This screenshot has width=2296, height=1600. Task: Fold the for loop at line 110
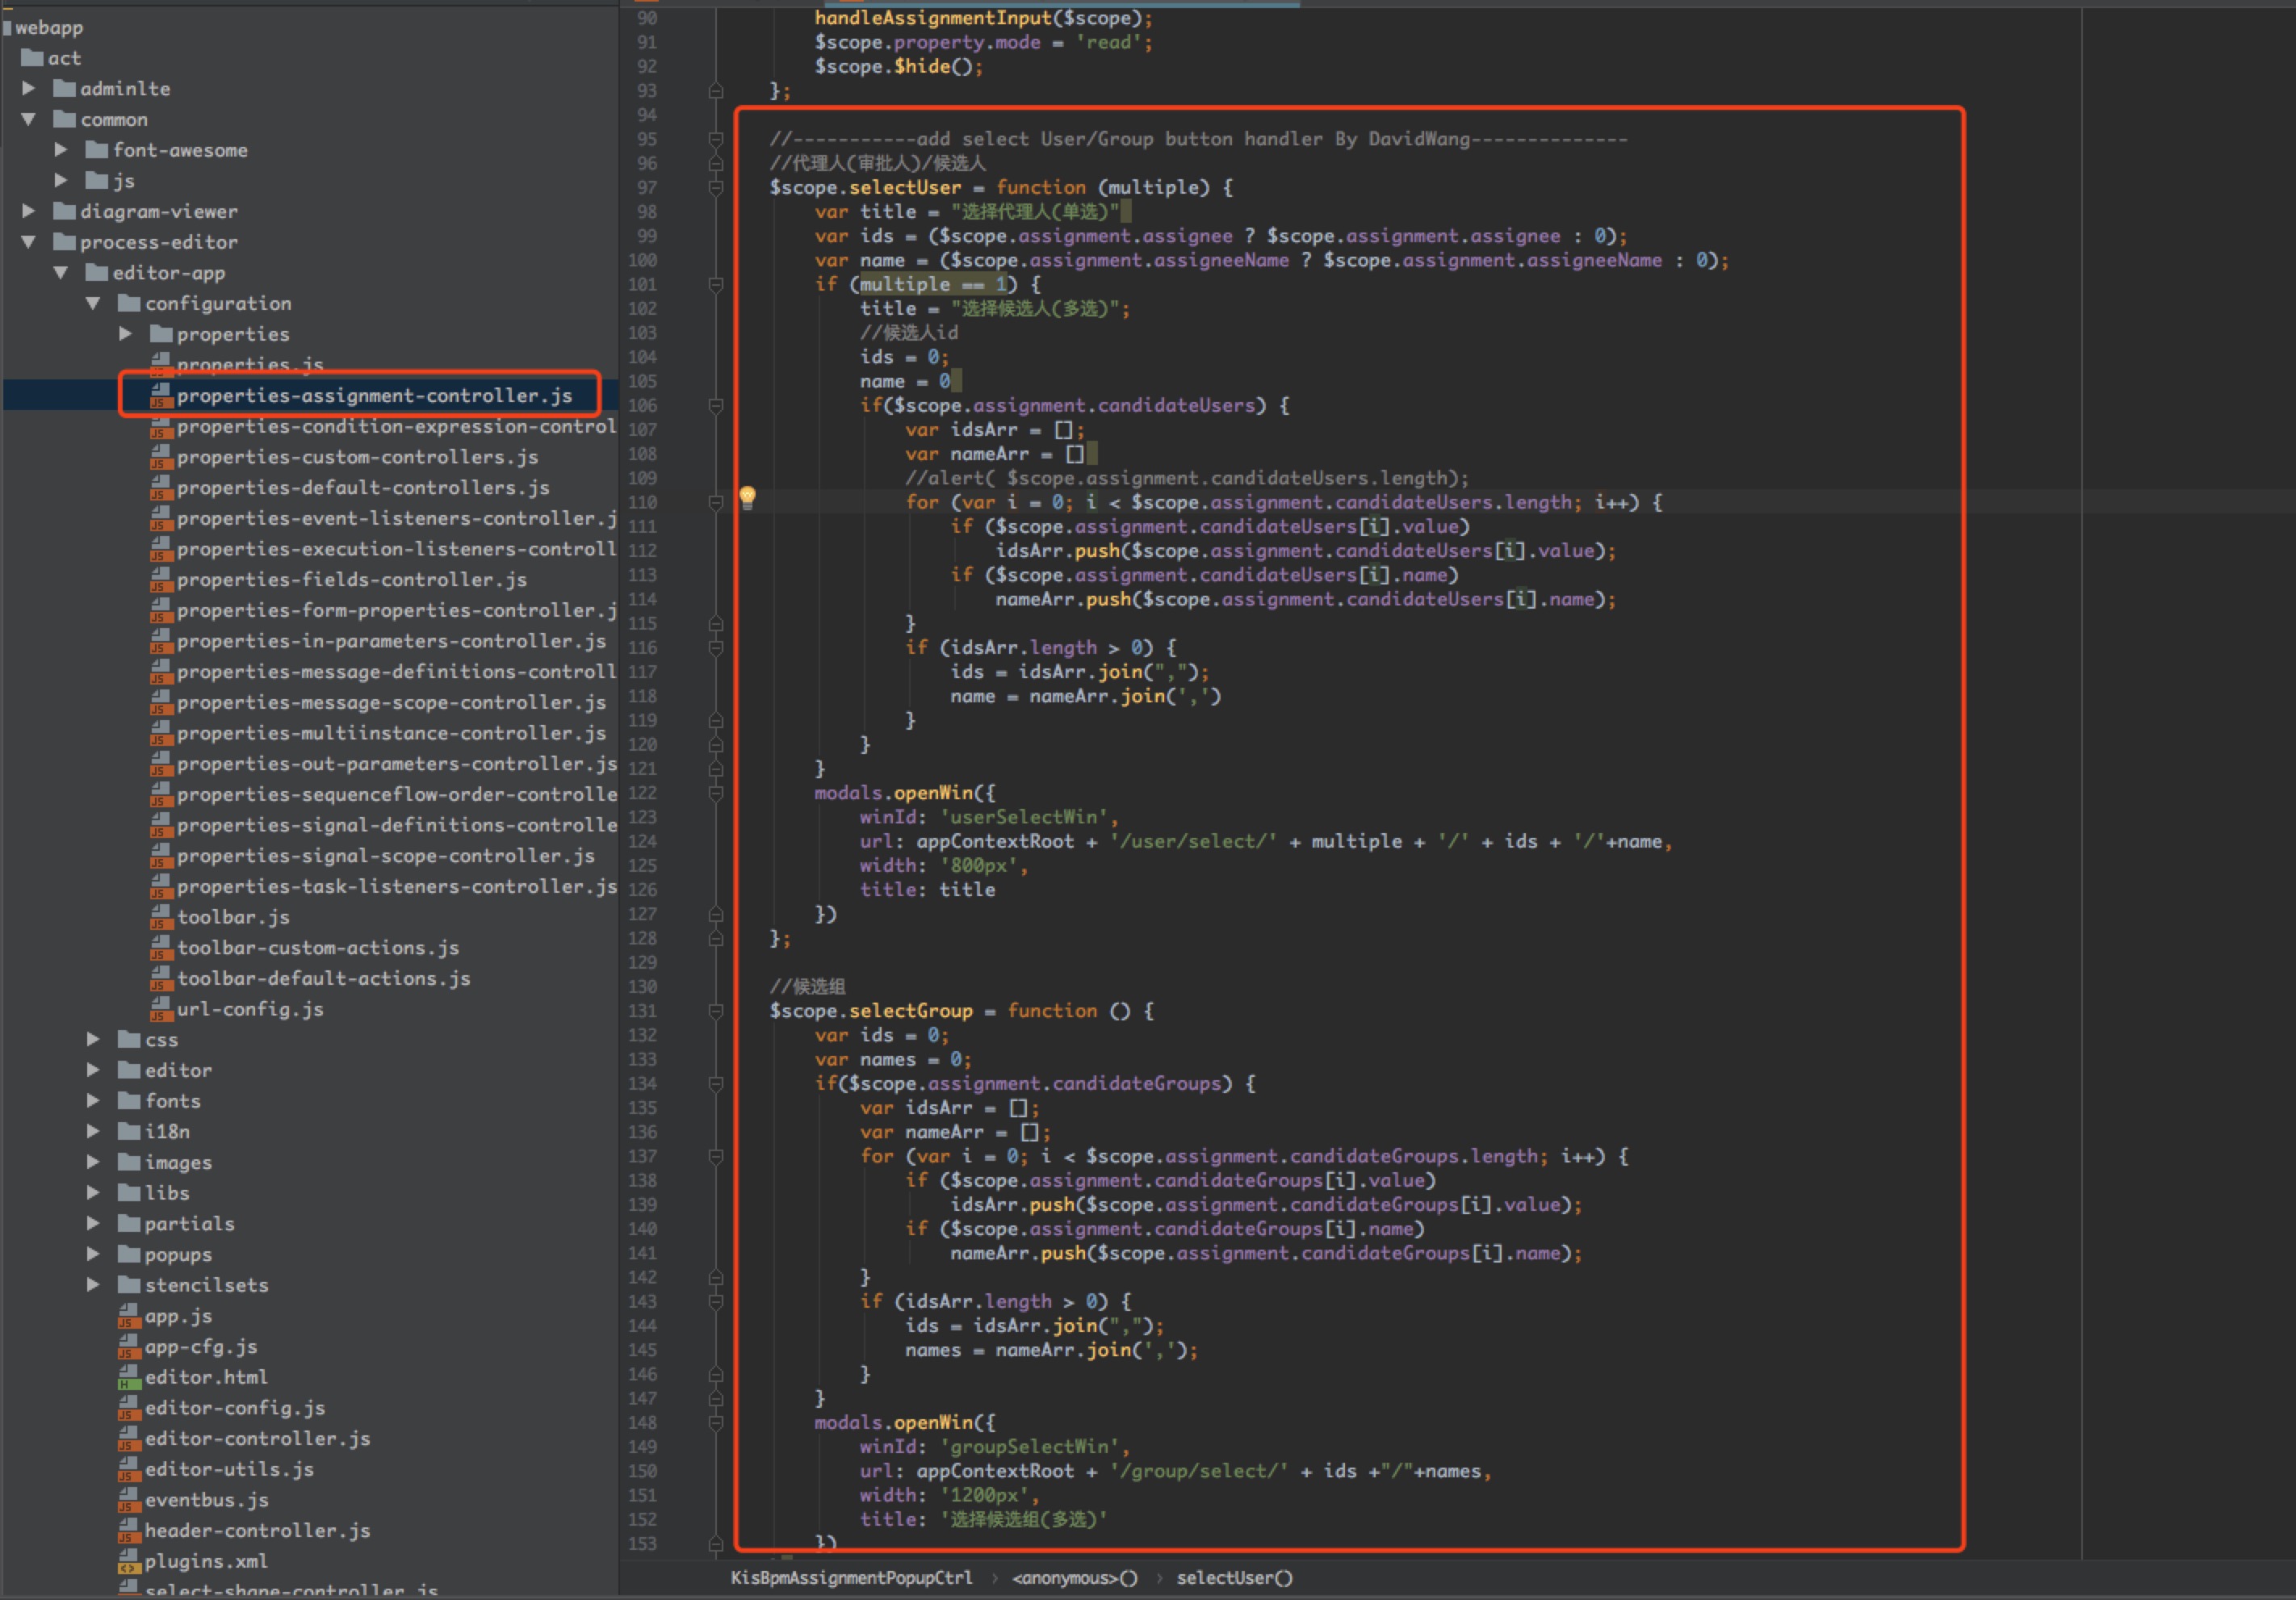716,502
